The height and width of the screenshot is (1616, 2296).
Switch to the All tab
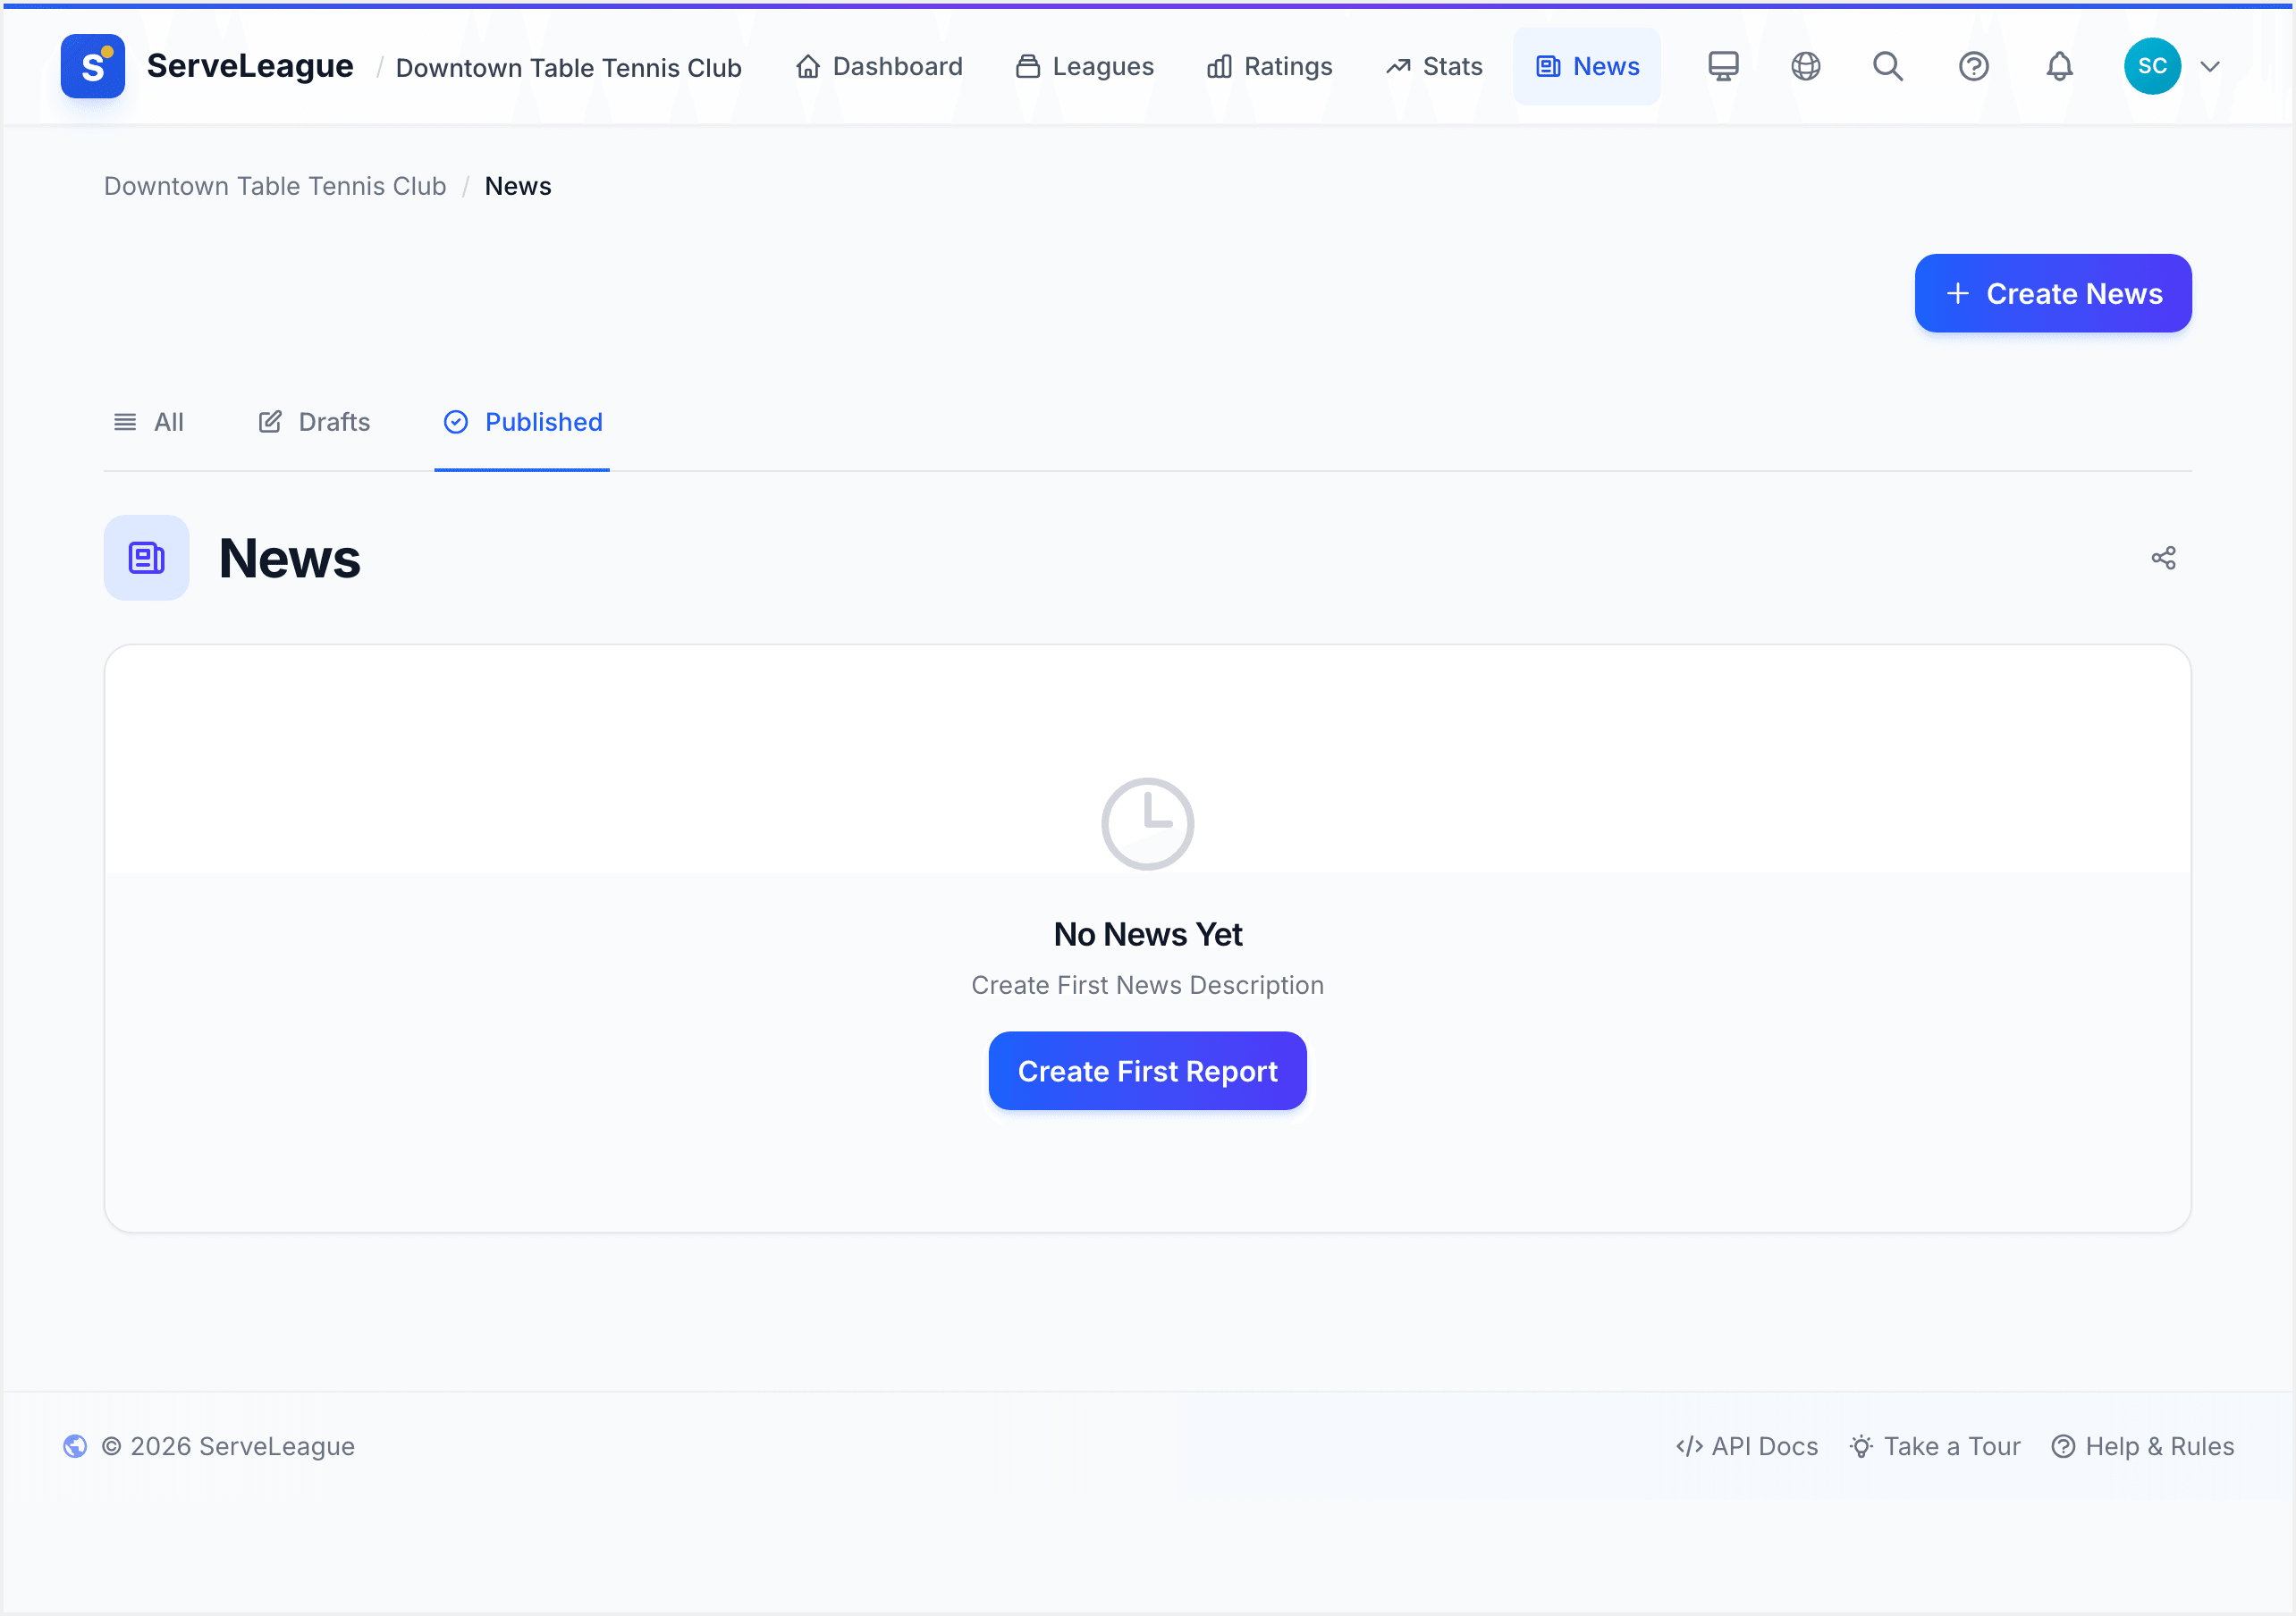click(x=148, y=422)
